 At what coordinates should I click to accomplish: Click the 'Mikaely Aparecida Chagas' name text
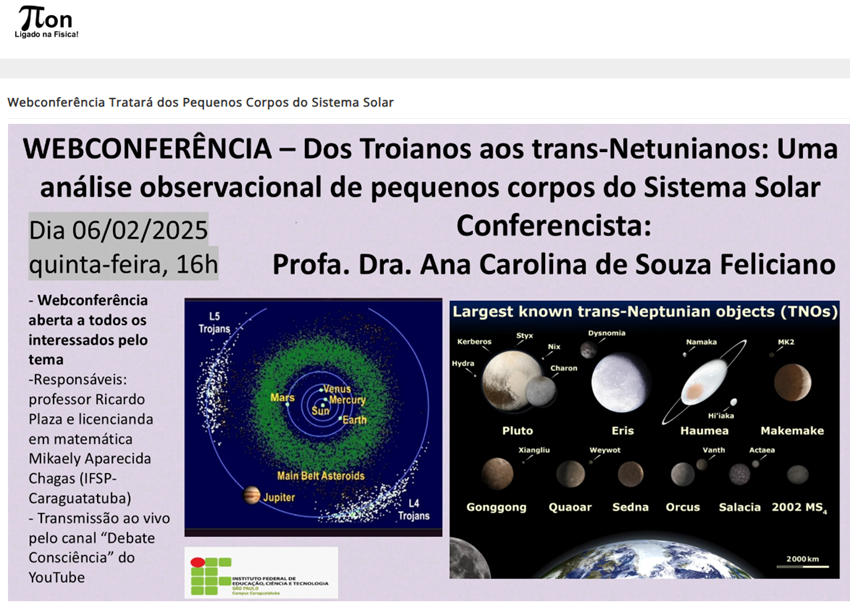pyautogui.click(x=90, y=469)
